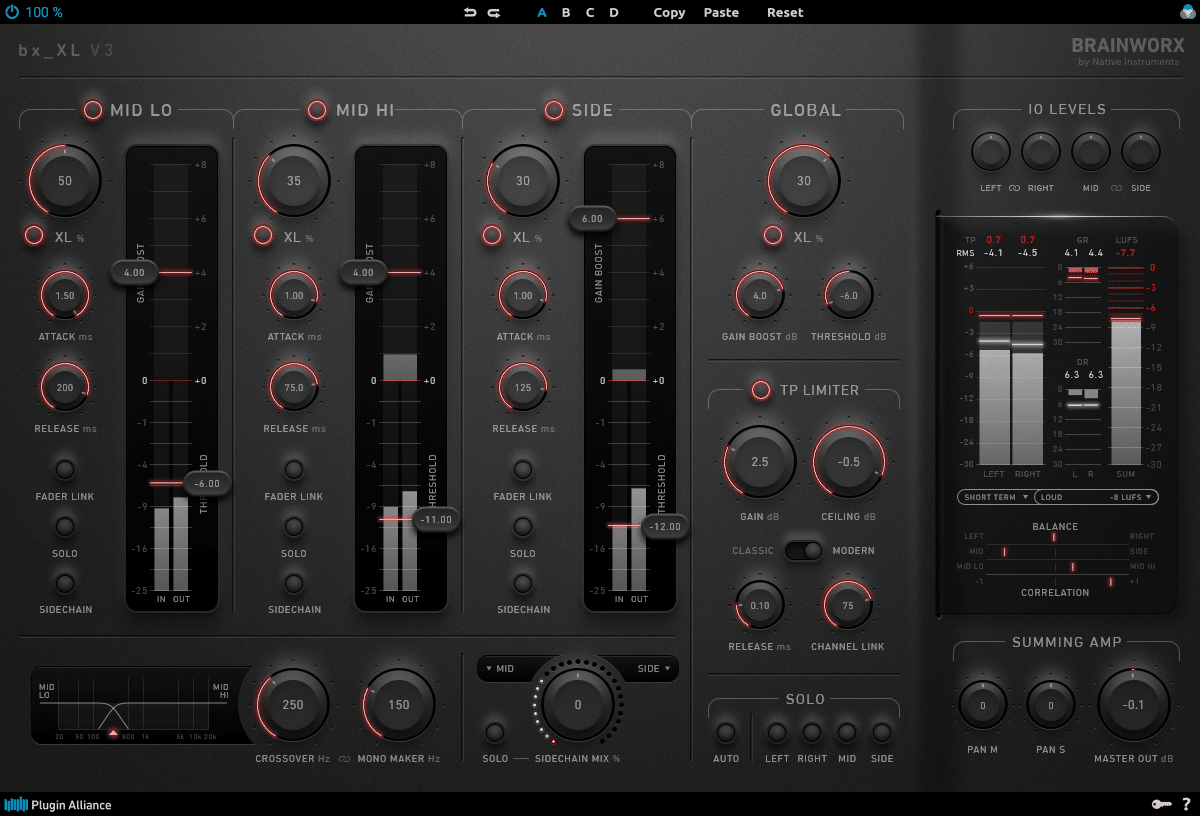
Task: Enable the Auto solo button
Action: pos(726,732)
